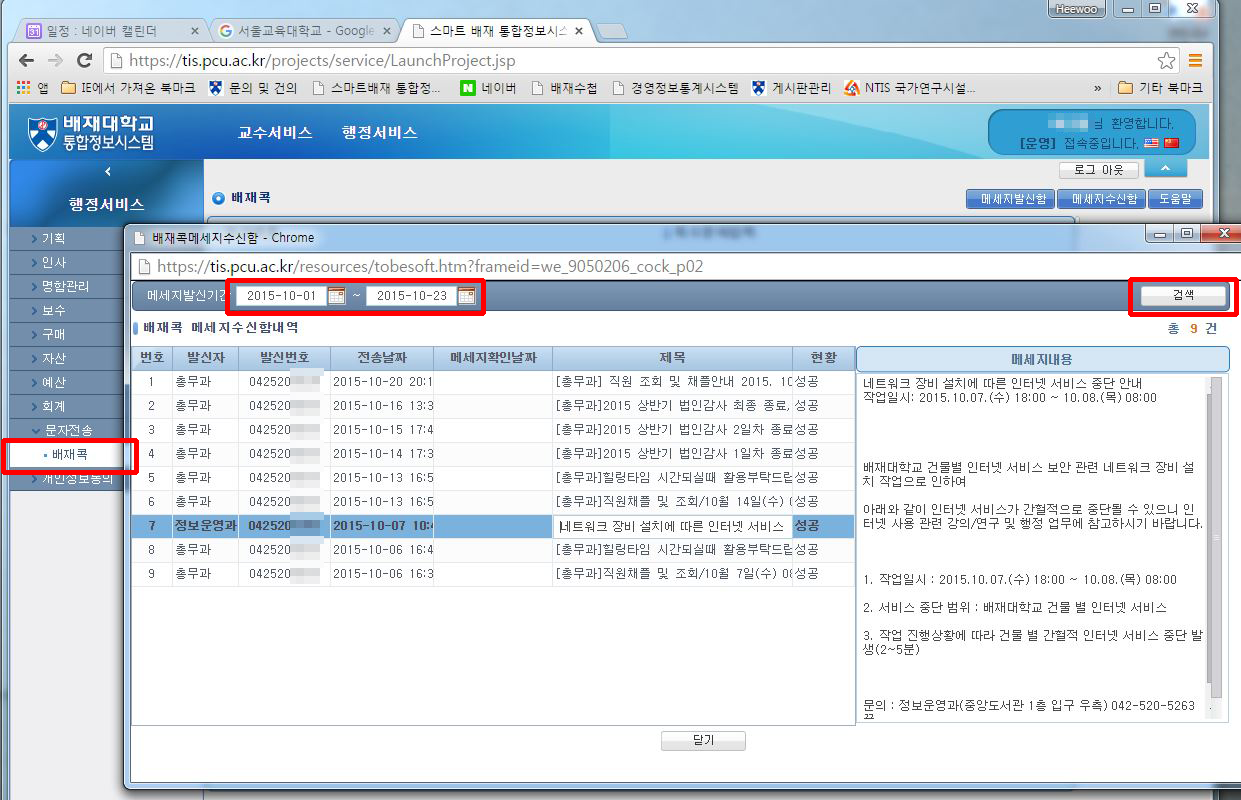This screenshot has width=1241, height=800.
Task: Collapse the header with up-arrow button
Action: click(x=1165, y=169)
